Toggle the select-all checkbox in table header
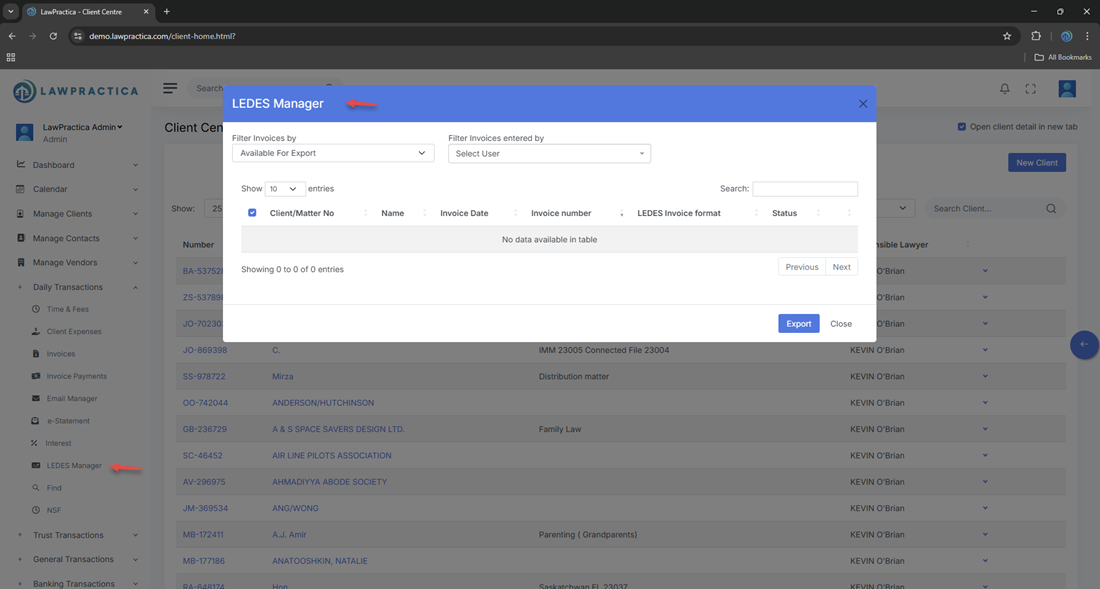Viewport: 1100px width, 589px height. 252,213
